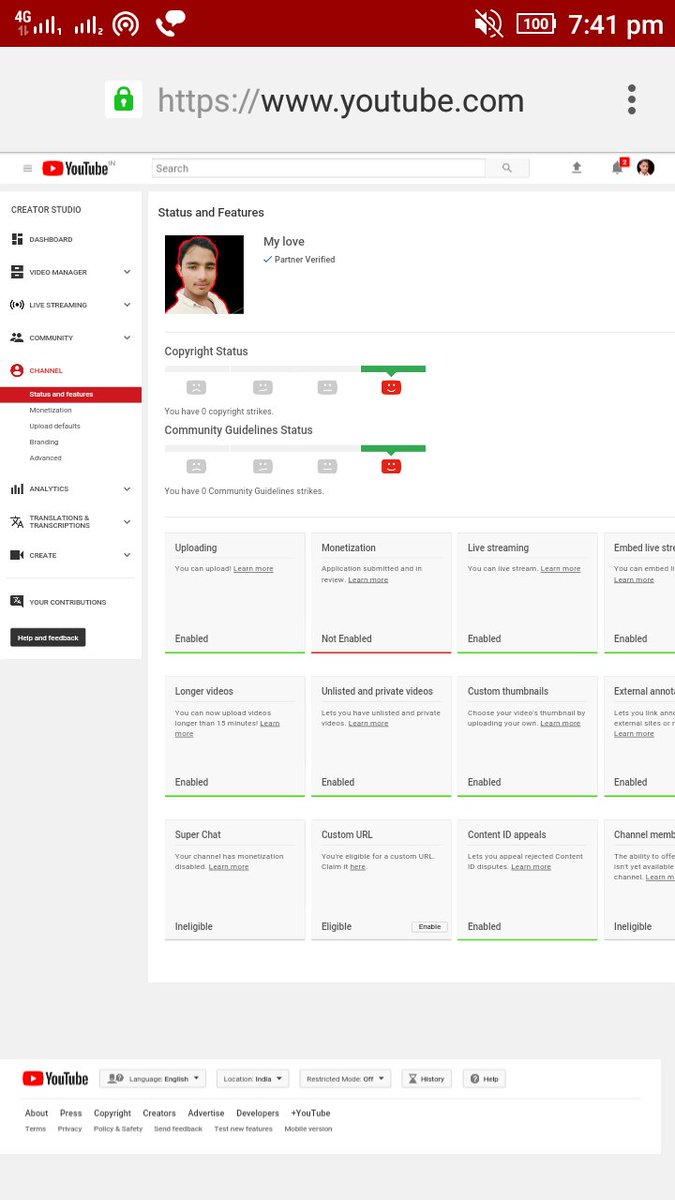The width and height of the screenshot is (675, 1200).
Task: Open the Location: India dropdown
Action: (x=253, y=1079)
